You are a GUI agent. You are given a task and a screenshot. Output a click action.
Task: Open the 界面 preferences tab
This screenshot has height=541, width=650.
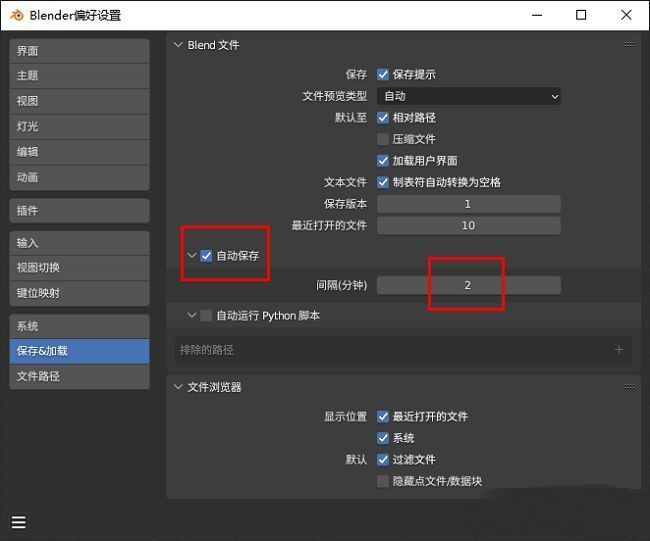(x=79, y=51)
